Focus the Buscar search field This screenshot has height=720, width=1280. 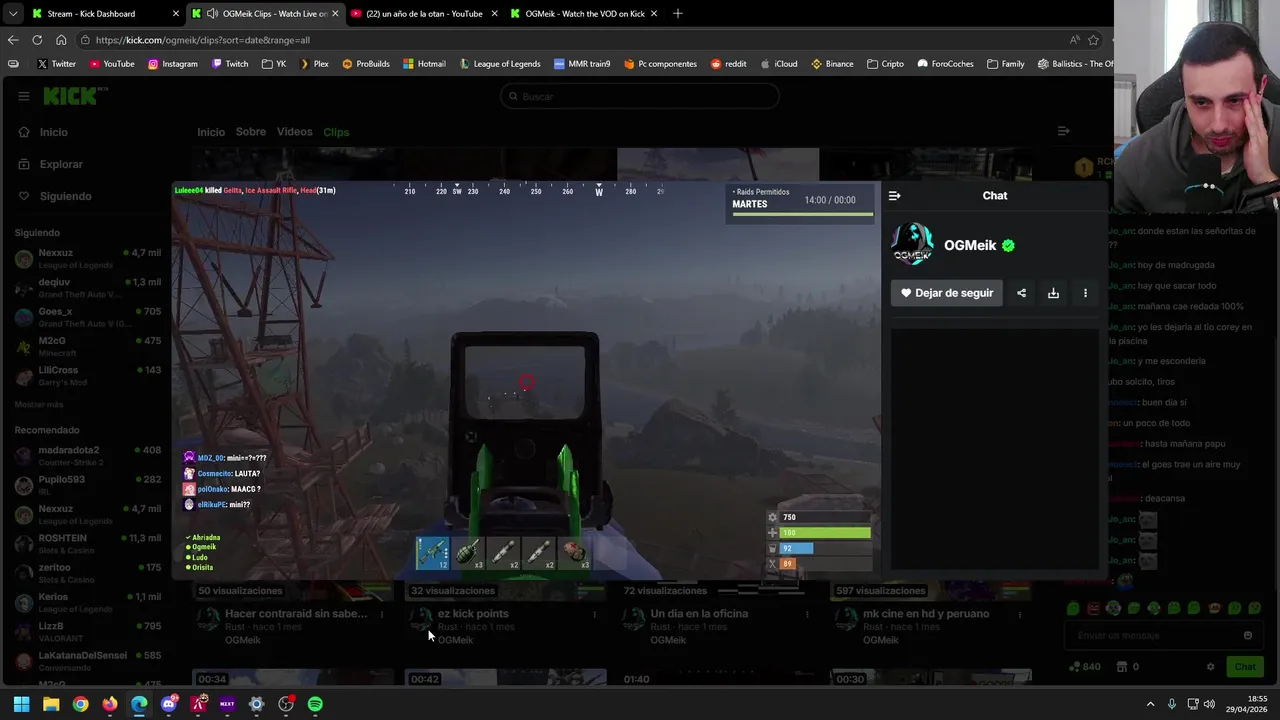640,96
